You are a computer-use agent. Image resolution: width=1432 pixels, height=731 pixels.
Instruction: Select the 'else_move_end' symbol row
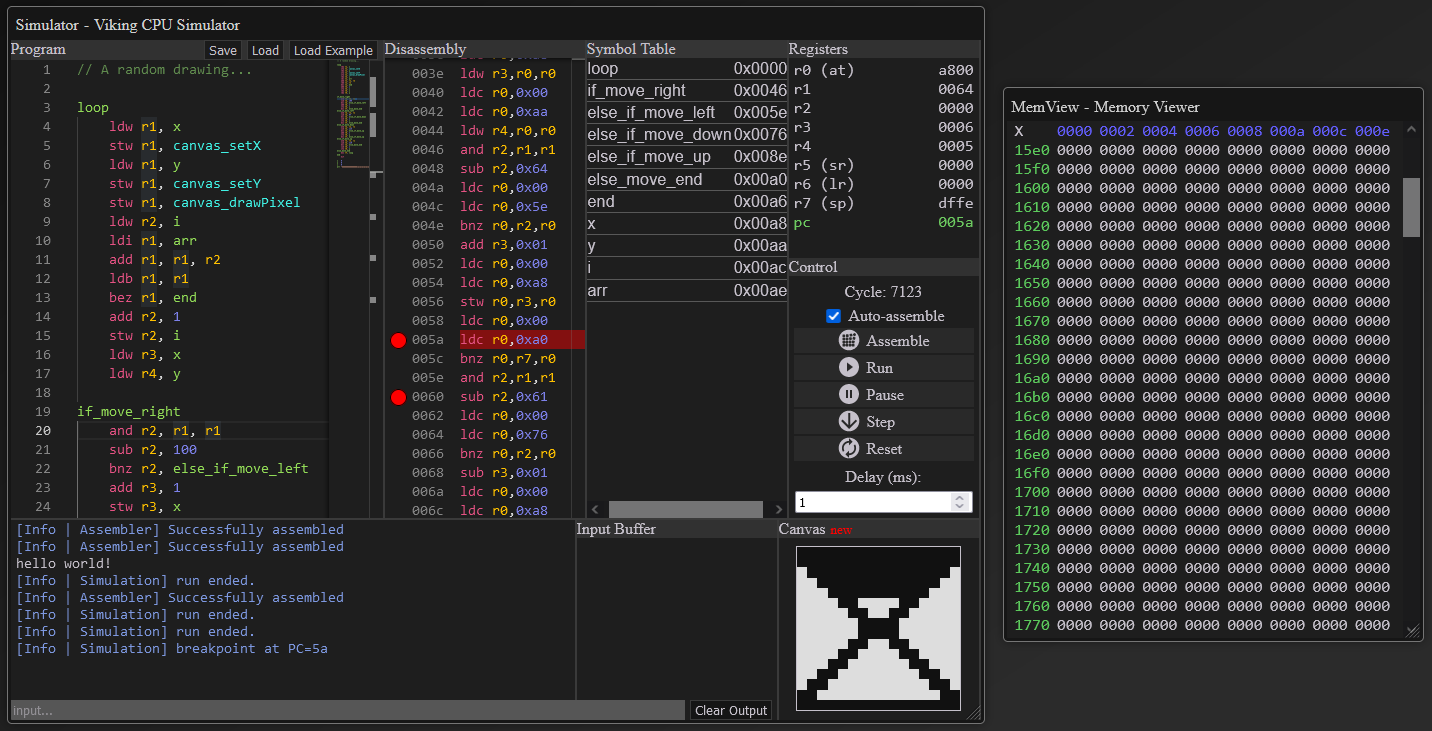687,180
